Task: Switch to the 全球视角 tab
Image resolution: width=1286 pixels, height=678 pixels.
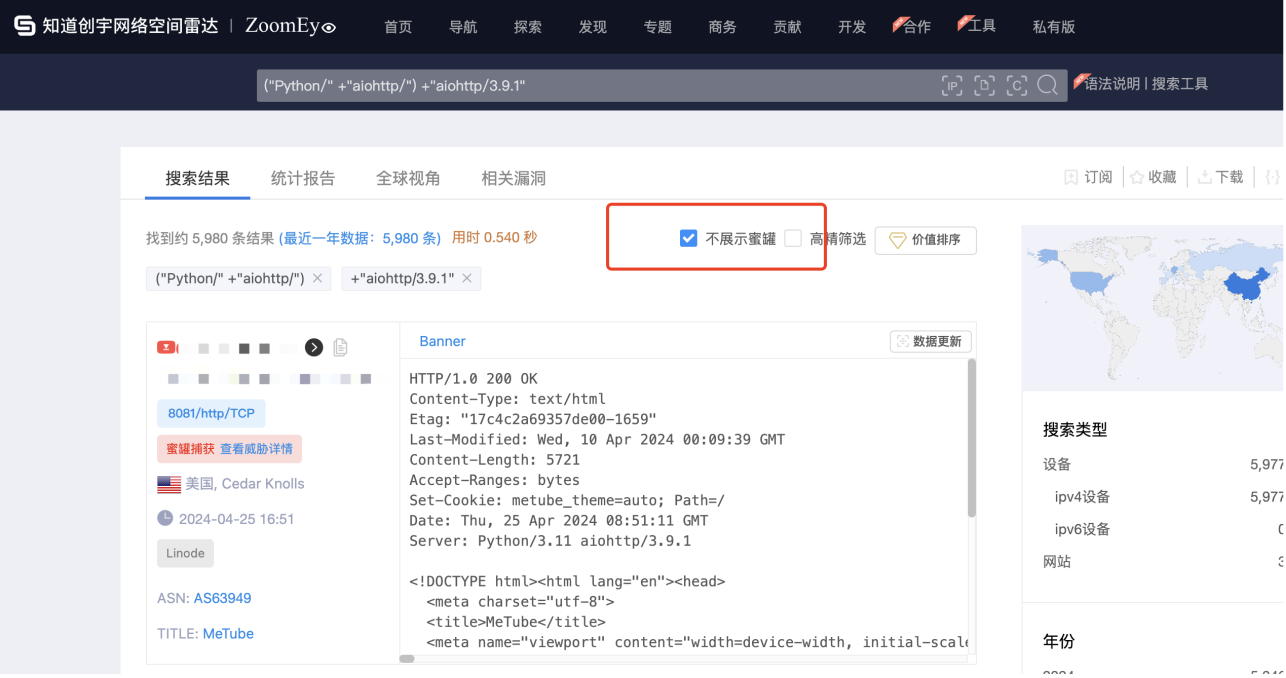Action: tap(408, 178)
